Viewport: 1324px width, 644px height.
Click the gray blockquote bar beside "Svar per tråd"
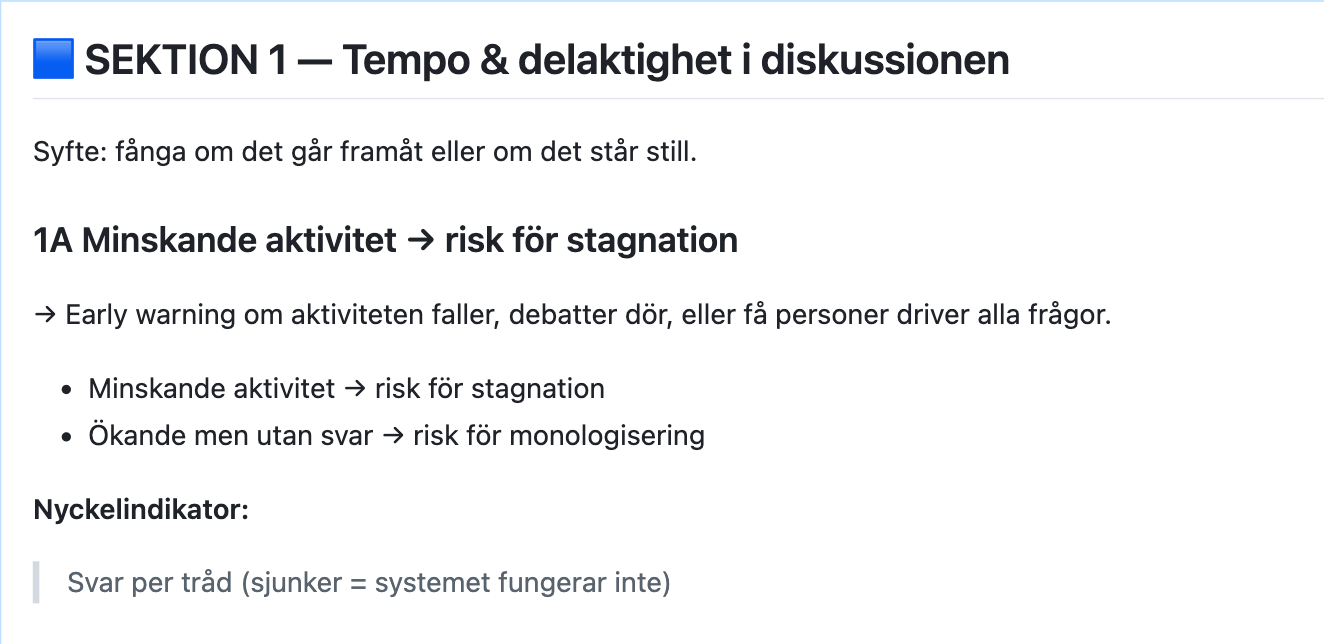click(37, 582)
